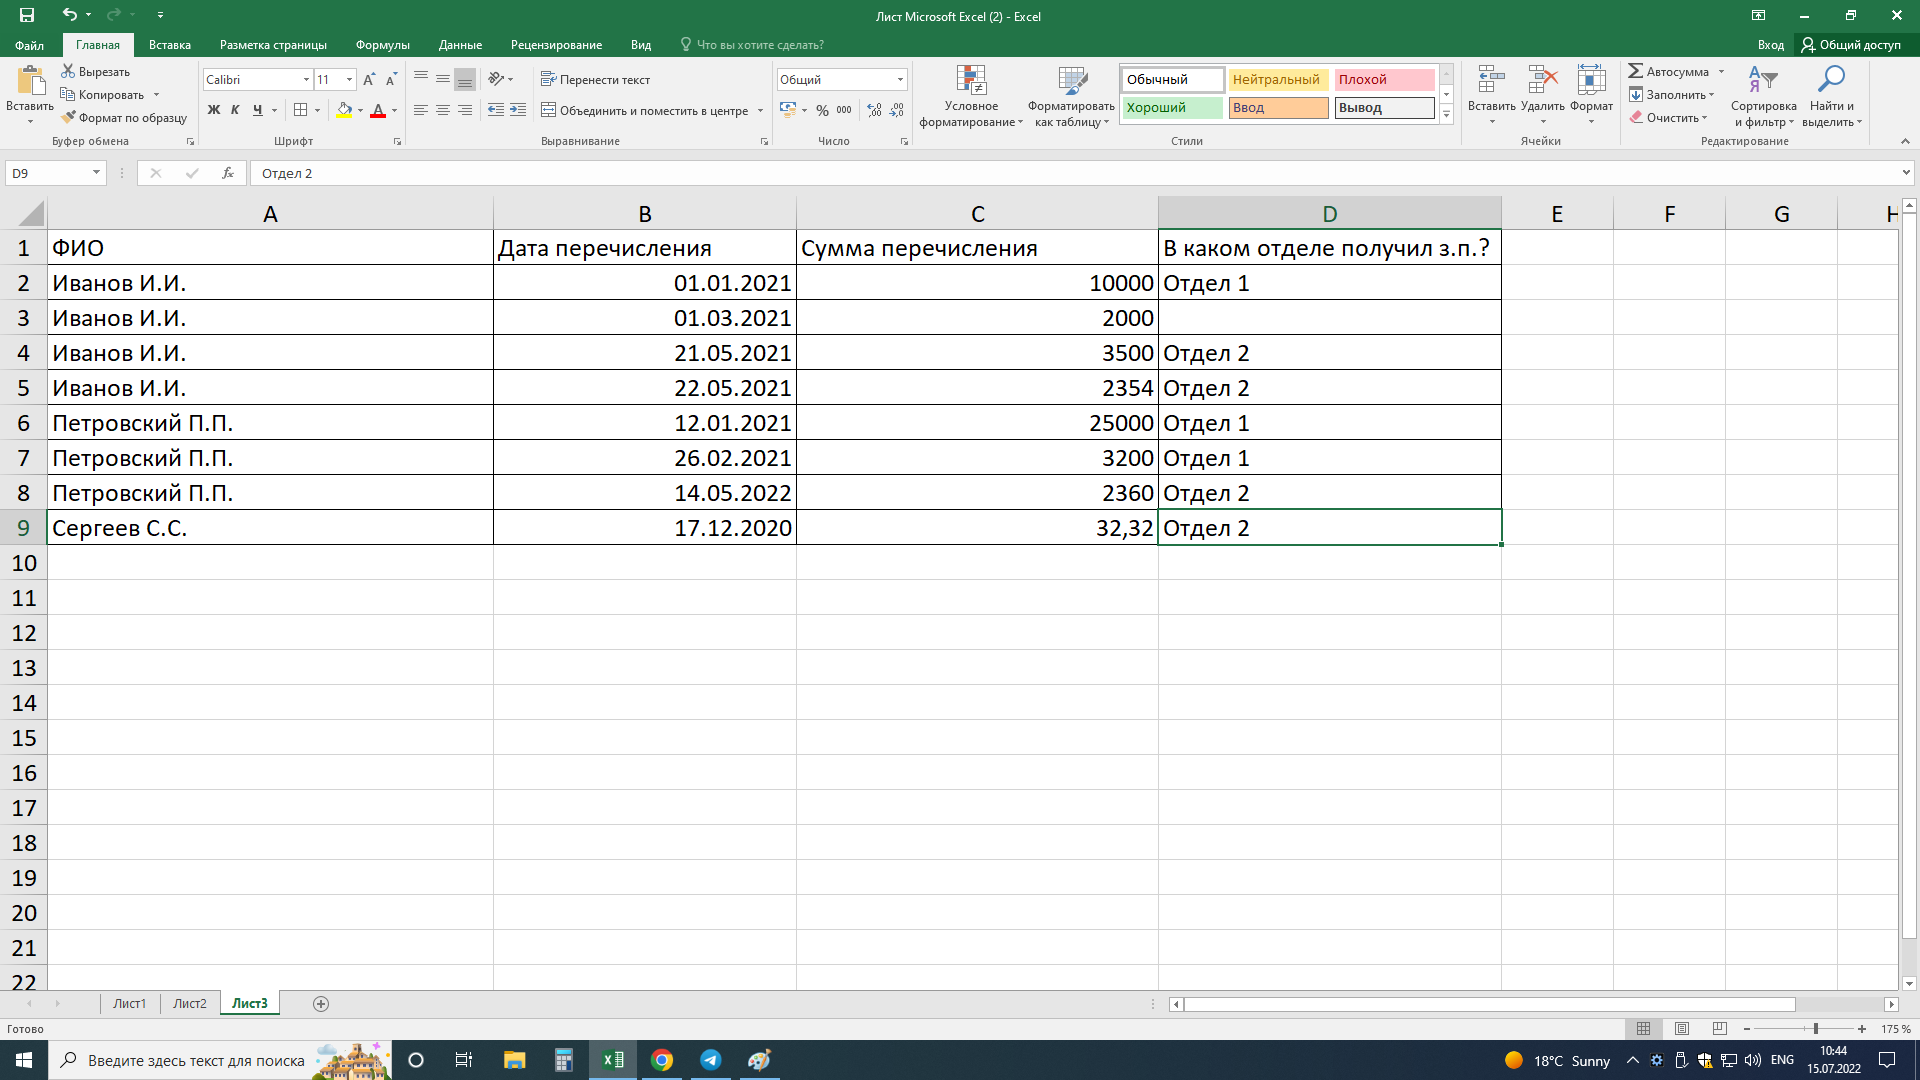
Task: Click the decrease decimal icon
Action: tap(897, 110)
